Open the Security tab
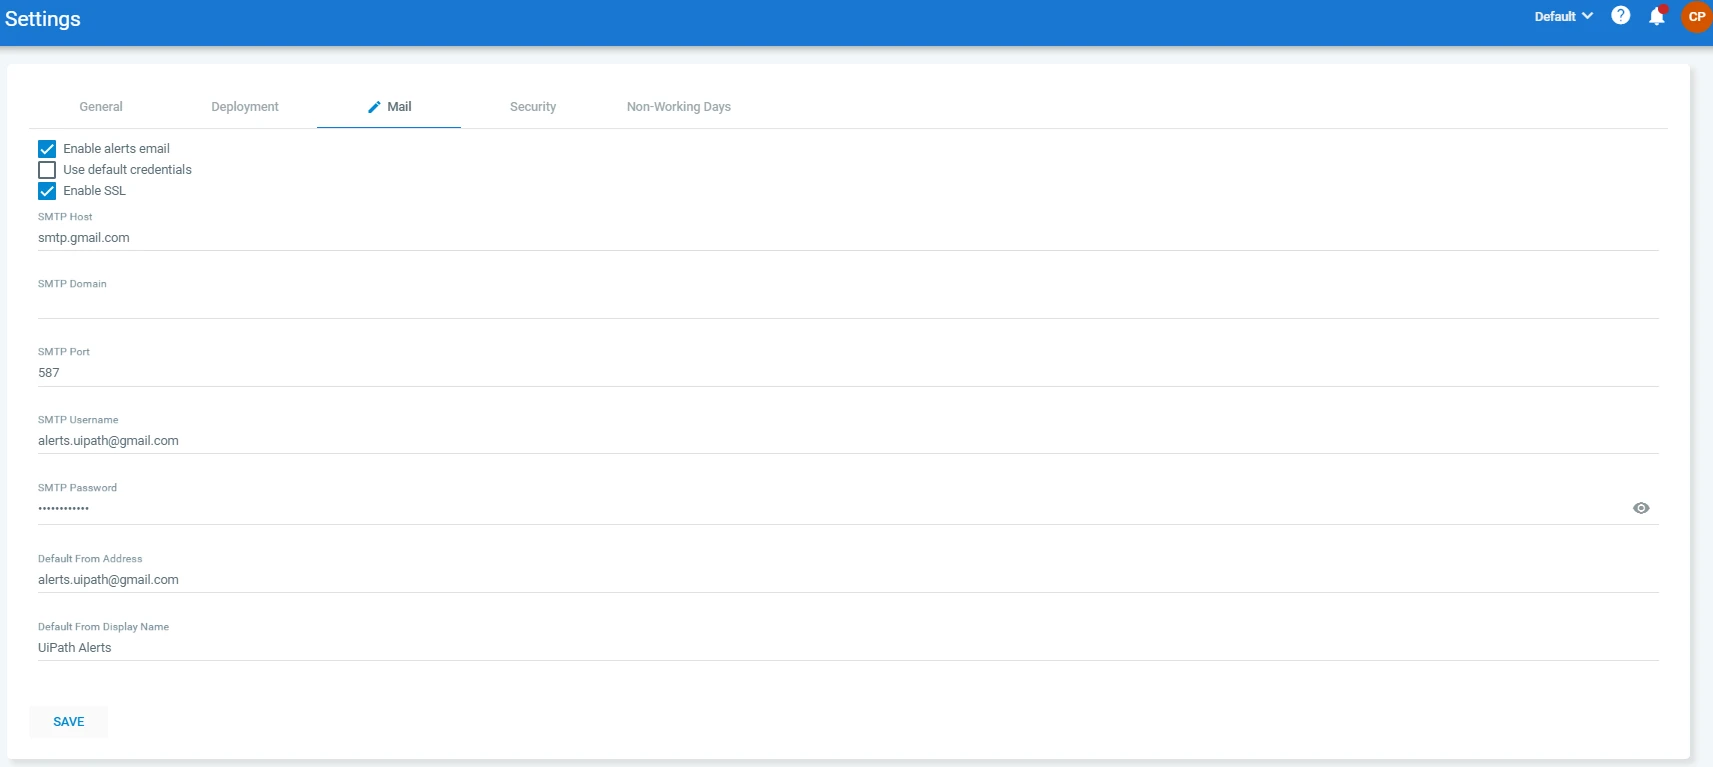Viewport: 1713px width, 767px height. [x=533, y=107]
